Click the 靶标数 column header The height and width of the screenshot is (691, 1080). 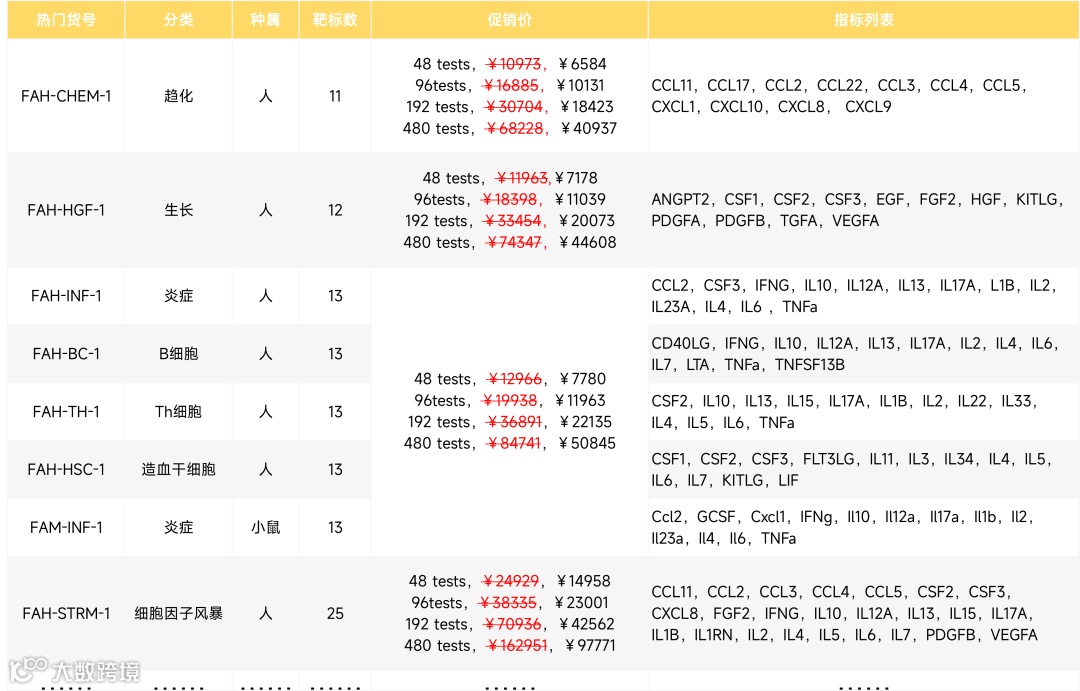[x=335, y=19]
